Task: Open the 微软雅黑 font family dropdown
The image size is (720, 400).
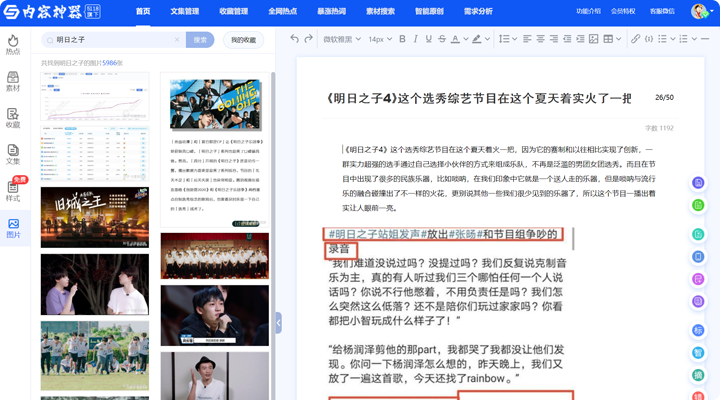Action: tap(342, 39)
